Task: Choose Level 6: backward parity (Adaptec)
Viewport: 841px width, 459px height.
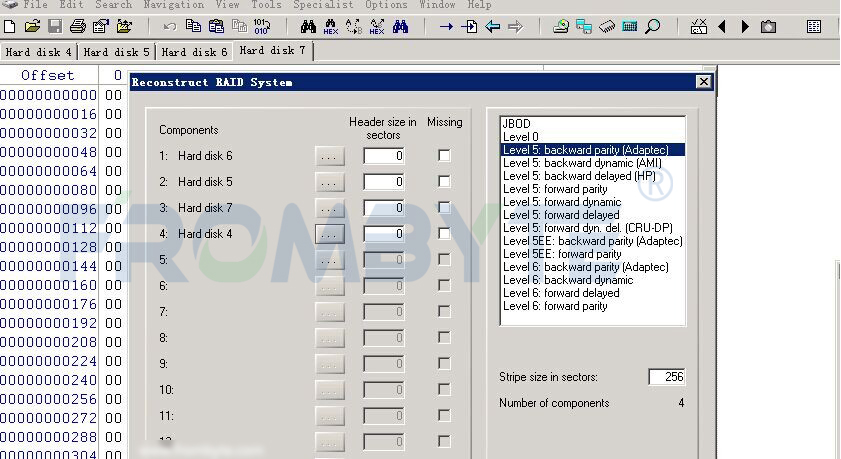Action: pyautogui.click(x=593, y=266)
